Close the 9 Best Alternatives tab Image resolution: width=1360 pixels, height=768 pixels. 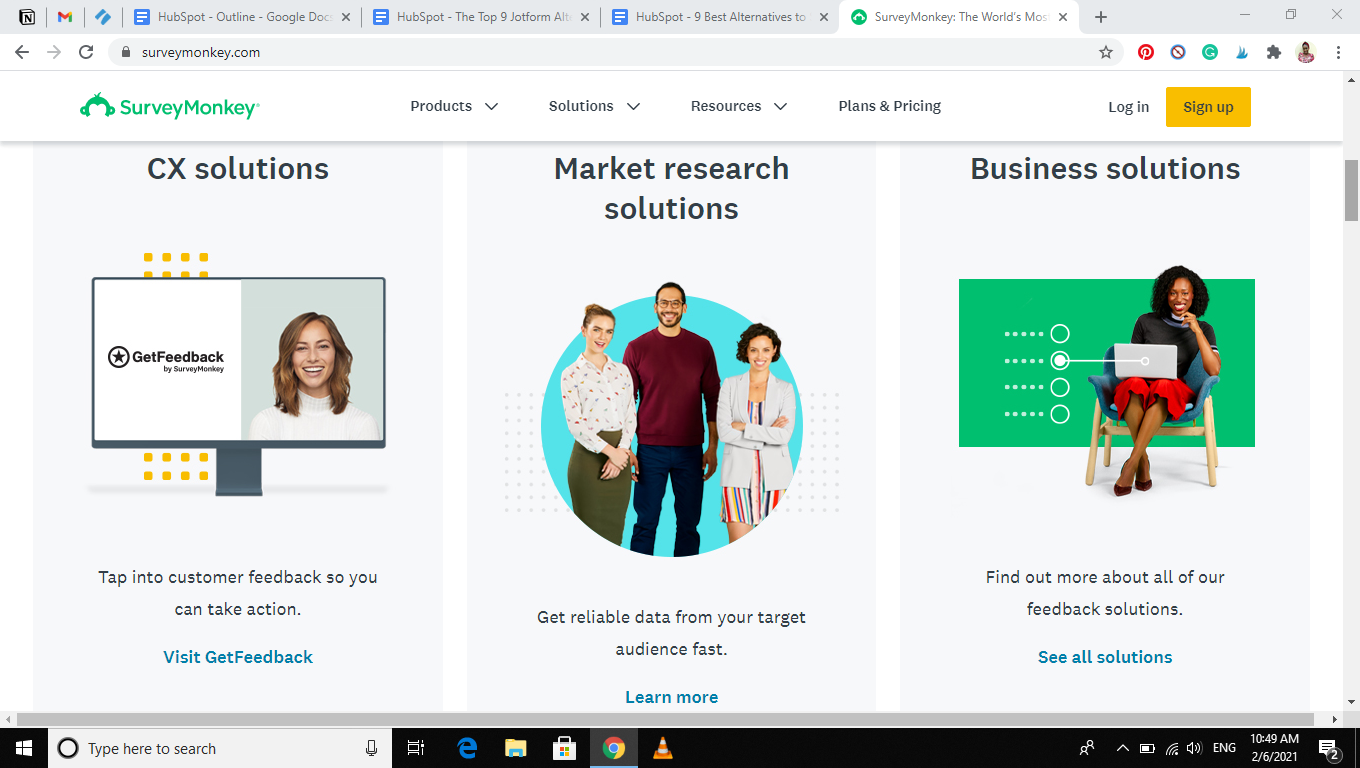(824, 17)
